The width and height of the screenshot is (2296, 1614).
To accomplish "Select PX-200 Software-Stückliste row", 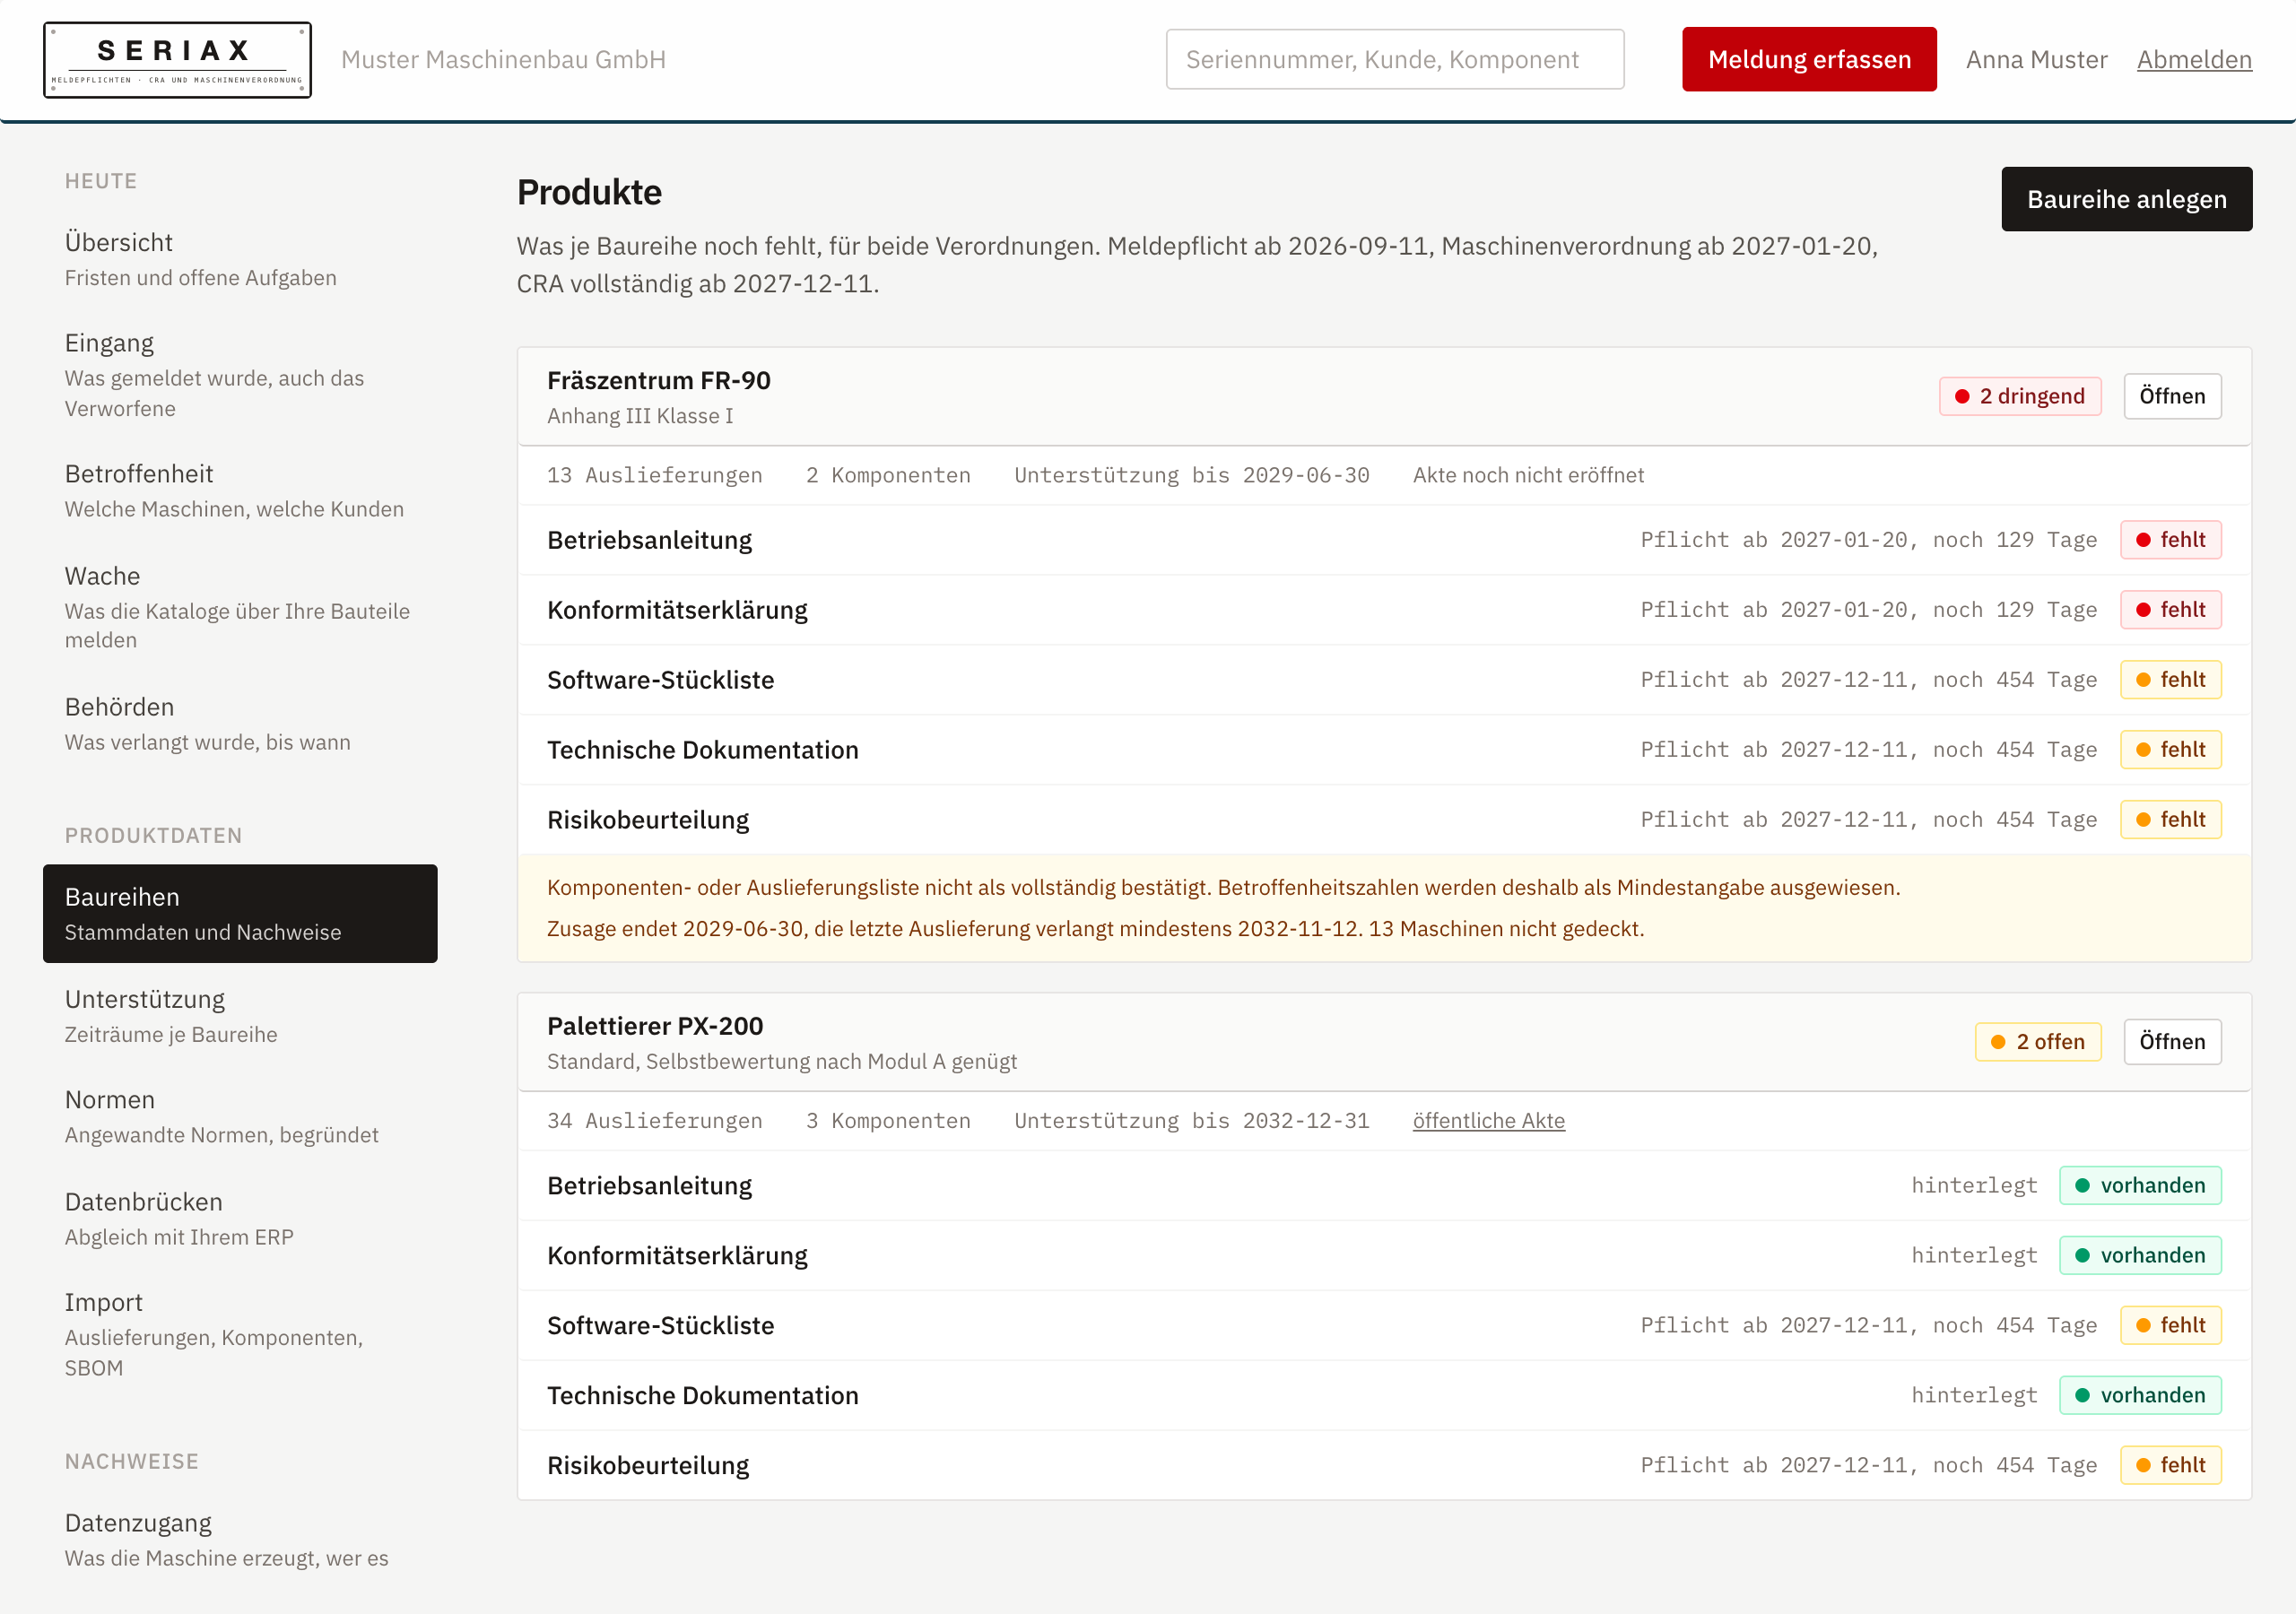I will click(1383, 1325).
